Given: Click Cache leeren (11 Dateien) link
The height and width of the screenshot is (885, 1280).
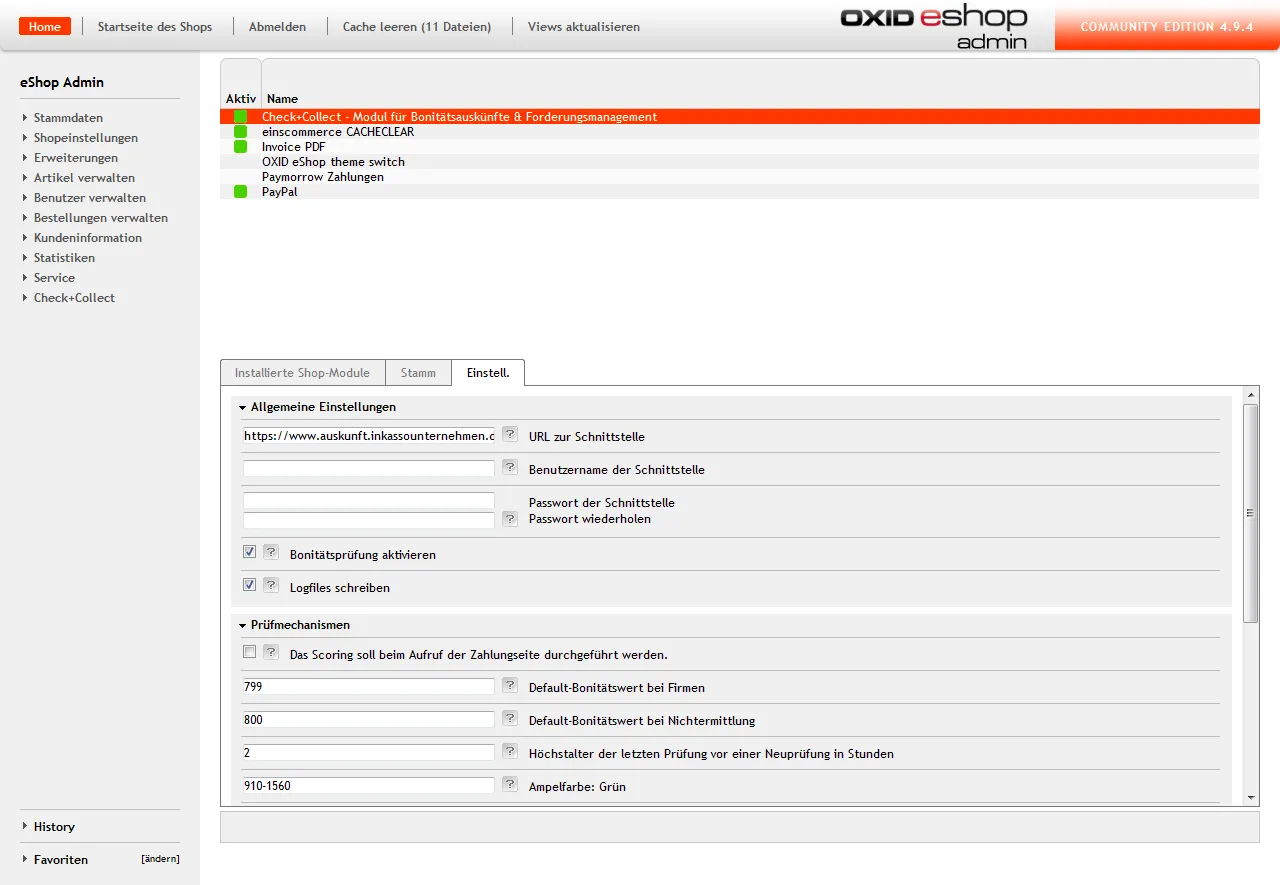Looking at the screenshot, I should 416,27.
